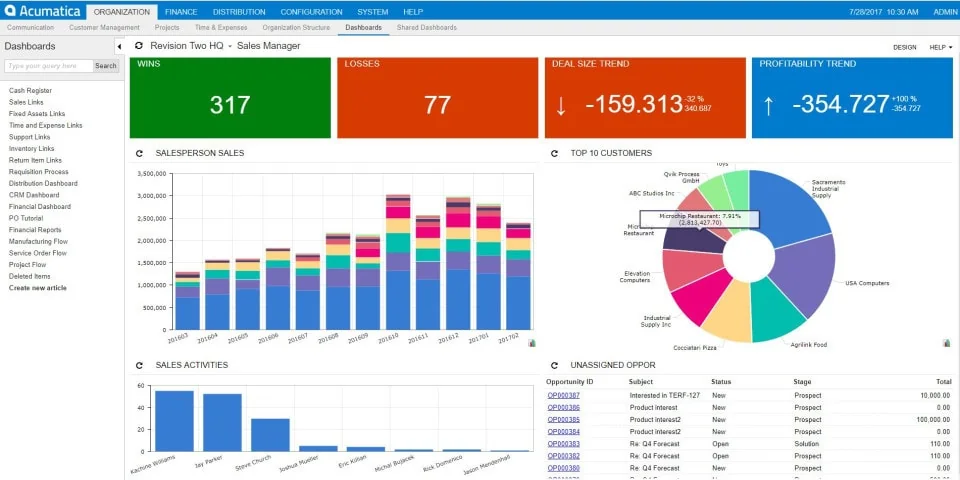Open Financial Dashboard

pyautogui.click(x=40, y=207)
